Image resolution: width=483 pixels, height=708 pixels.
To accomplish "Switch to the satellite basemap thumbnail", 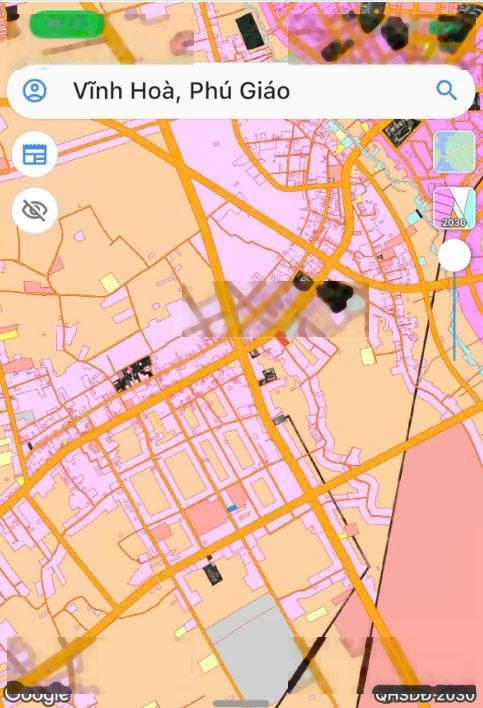I will coord(455,152).
